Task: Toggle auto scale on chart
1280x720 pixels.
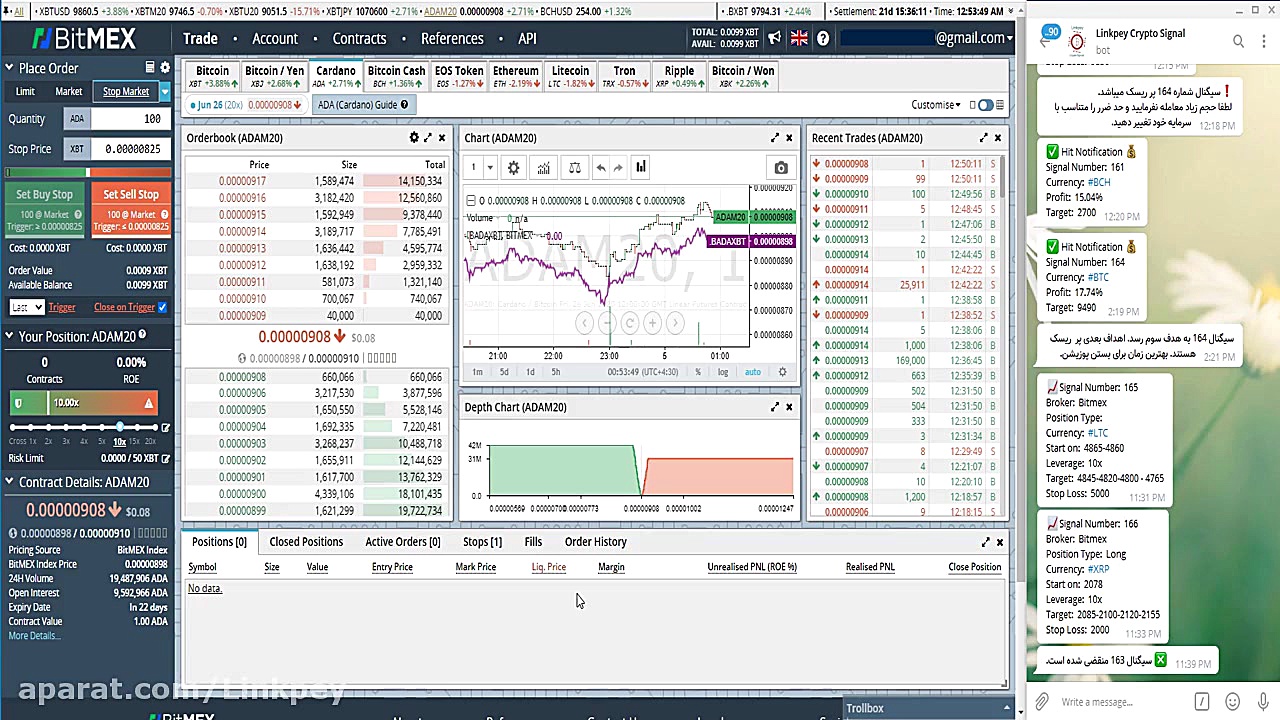Action: click(752, 372)
